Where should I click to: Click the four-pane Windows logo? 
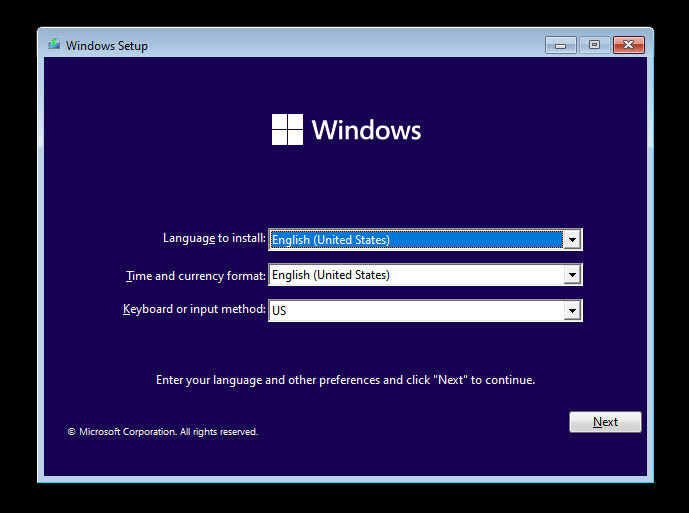tap(287, 130)
